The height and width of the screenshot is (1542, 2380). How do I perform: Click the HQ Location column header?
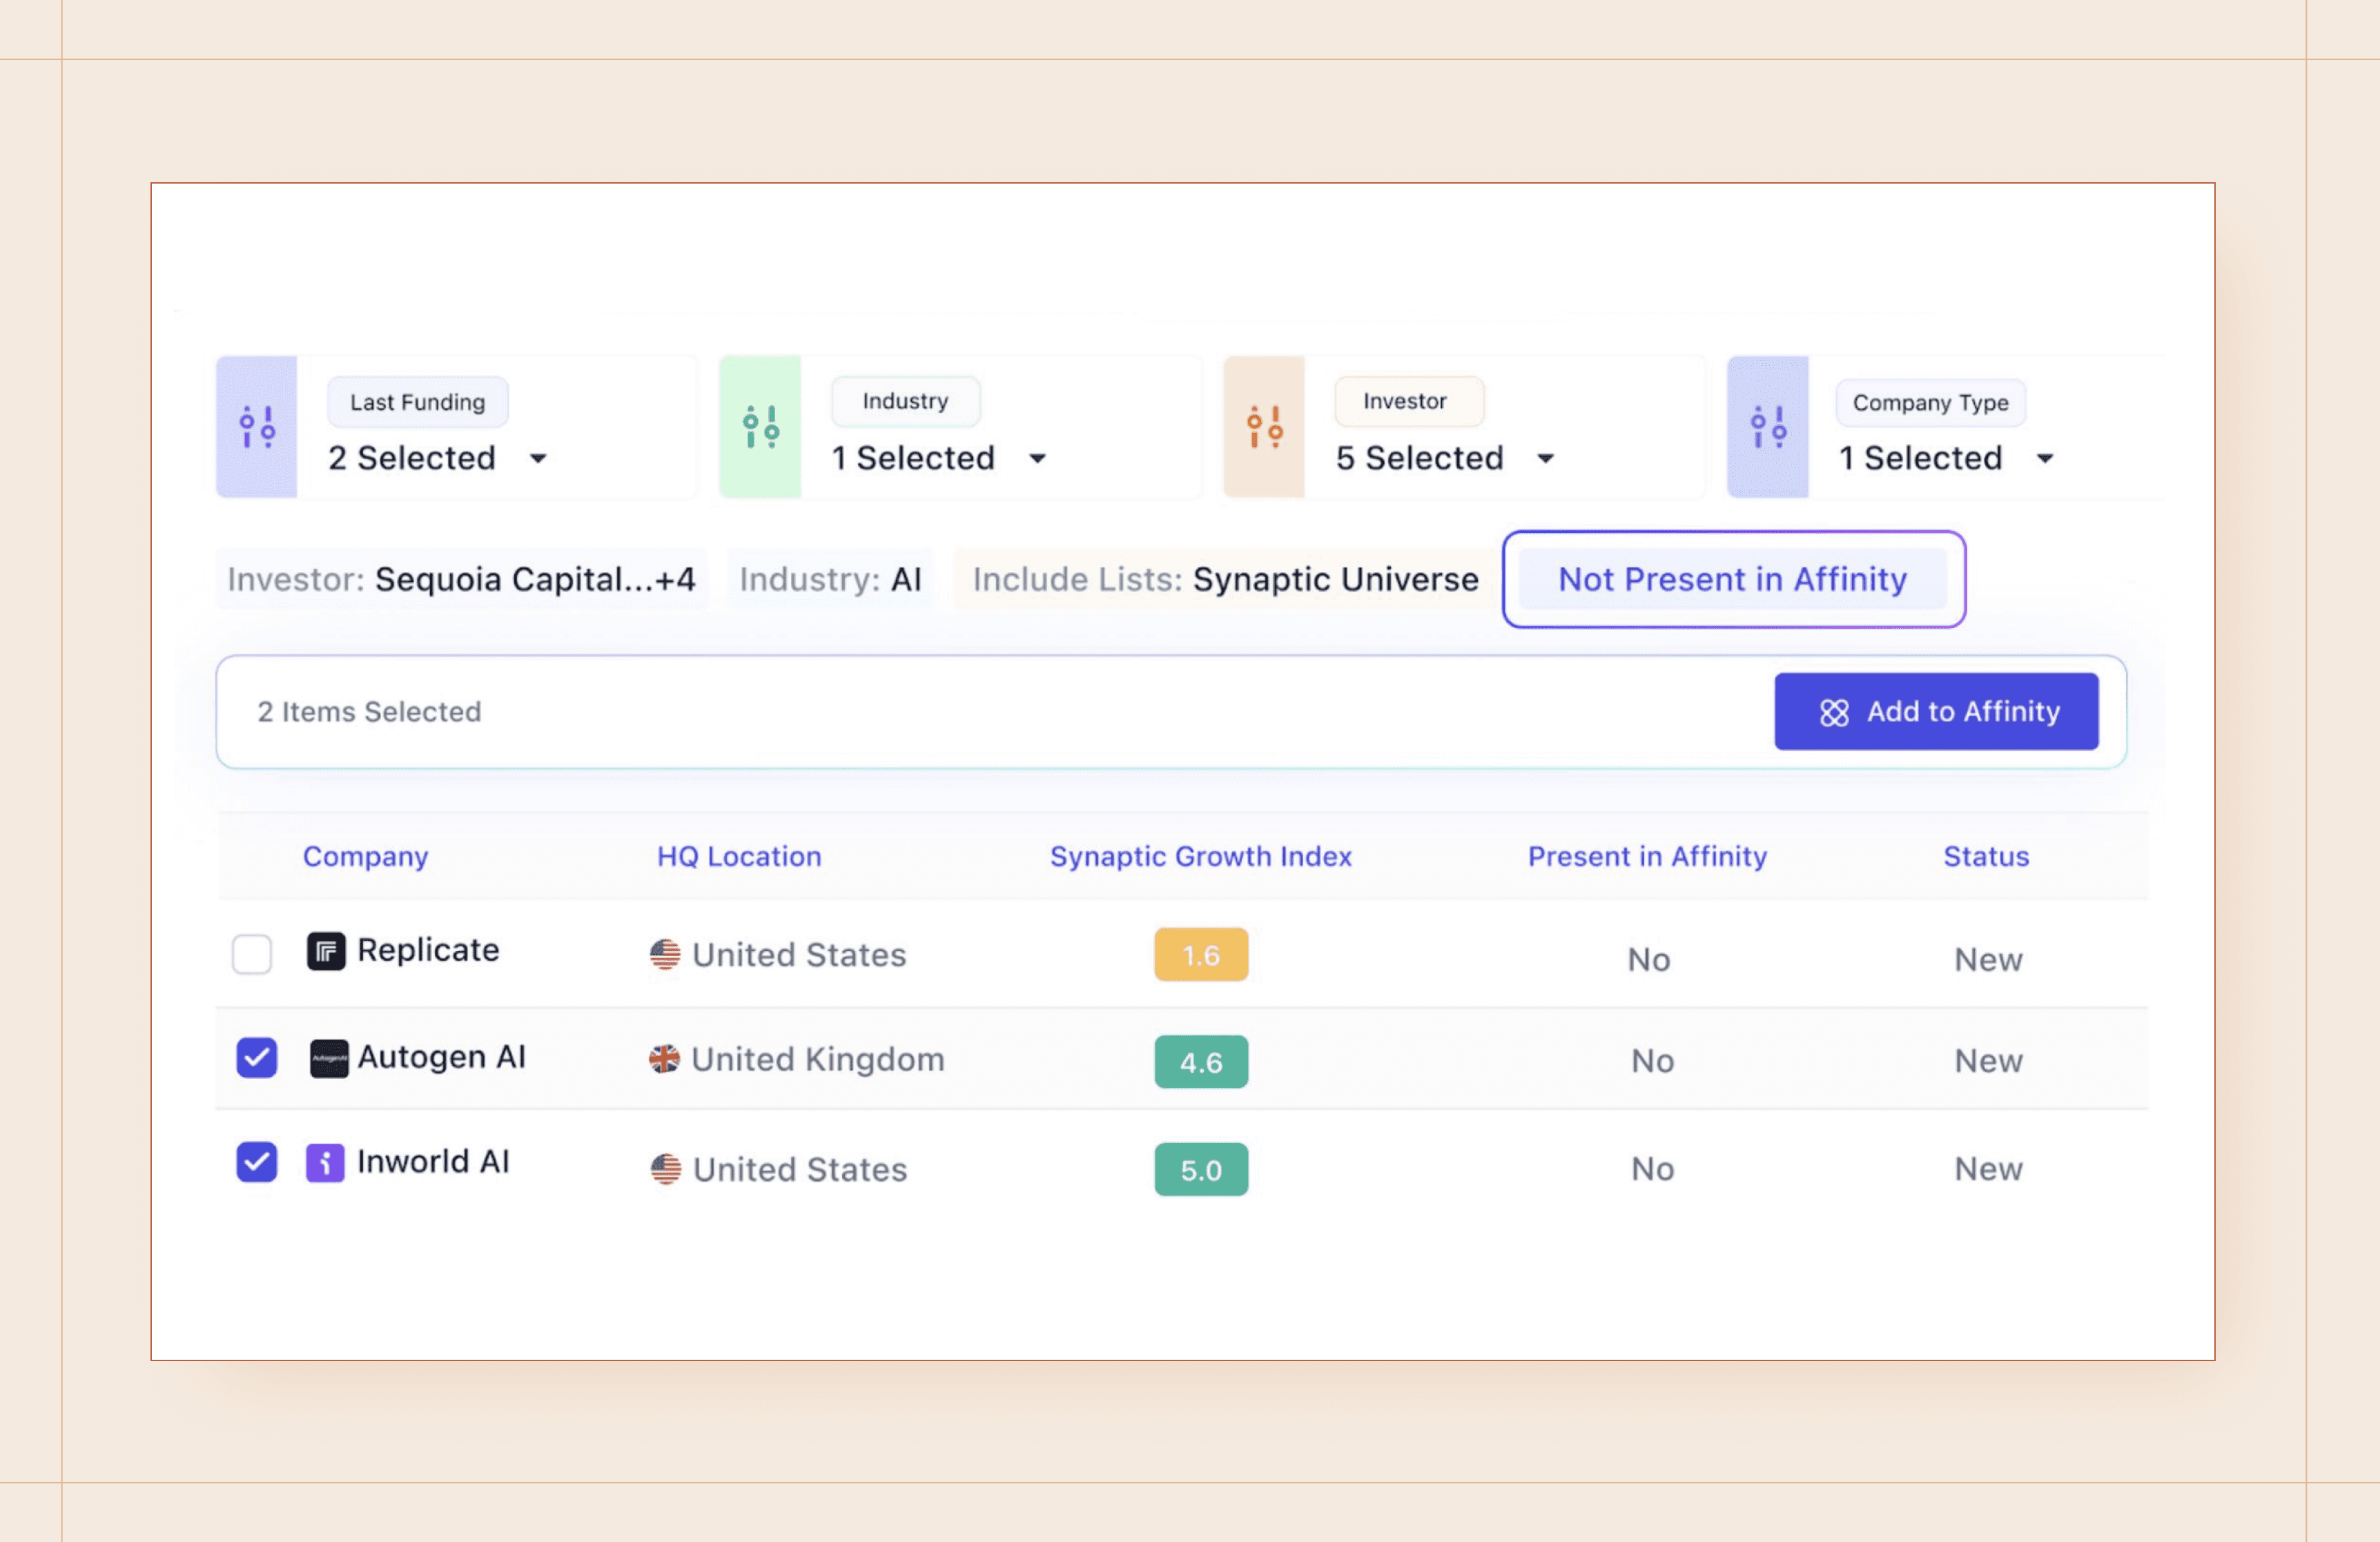[739, 857]
